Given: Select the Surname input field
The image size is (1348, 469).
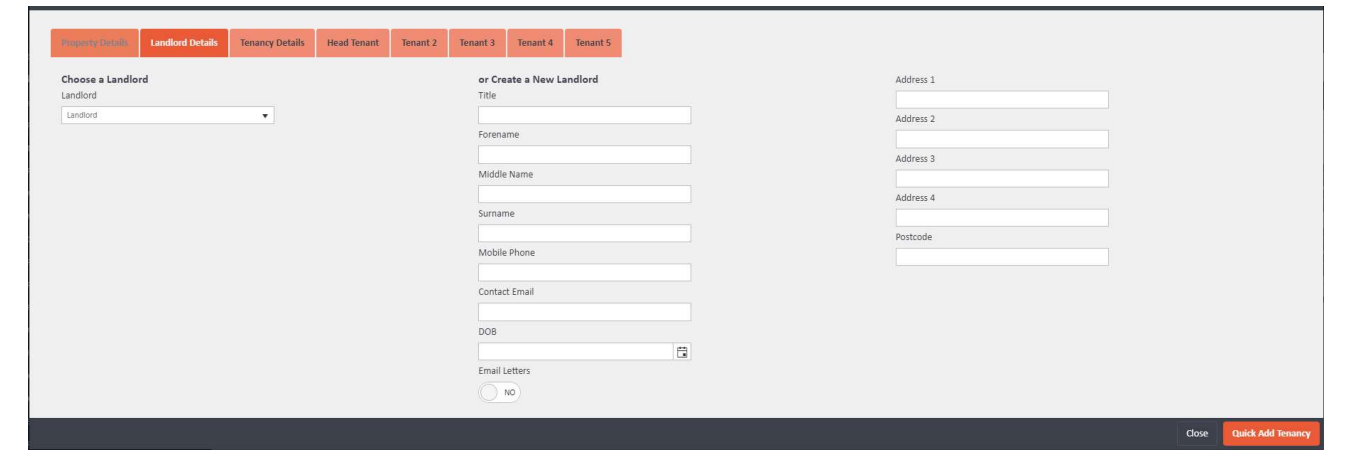Looking at the screenshot, I should [x=584, y=234].
